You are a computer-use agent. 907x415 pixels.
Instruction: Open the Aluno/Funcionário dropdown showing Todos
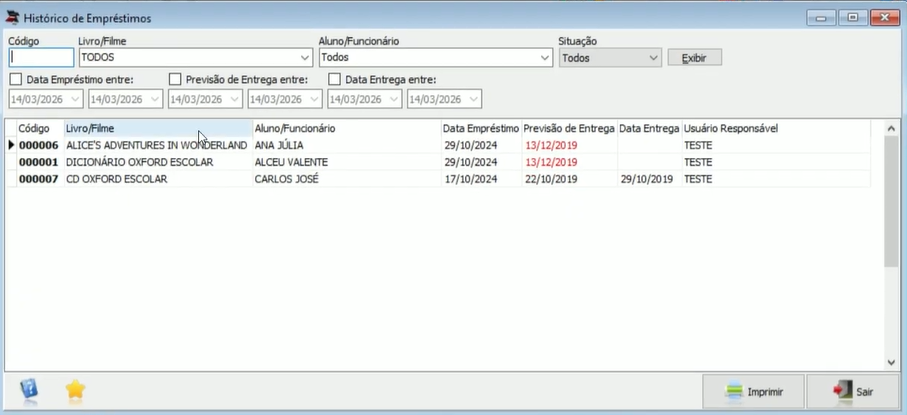[x=545, y=58]
